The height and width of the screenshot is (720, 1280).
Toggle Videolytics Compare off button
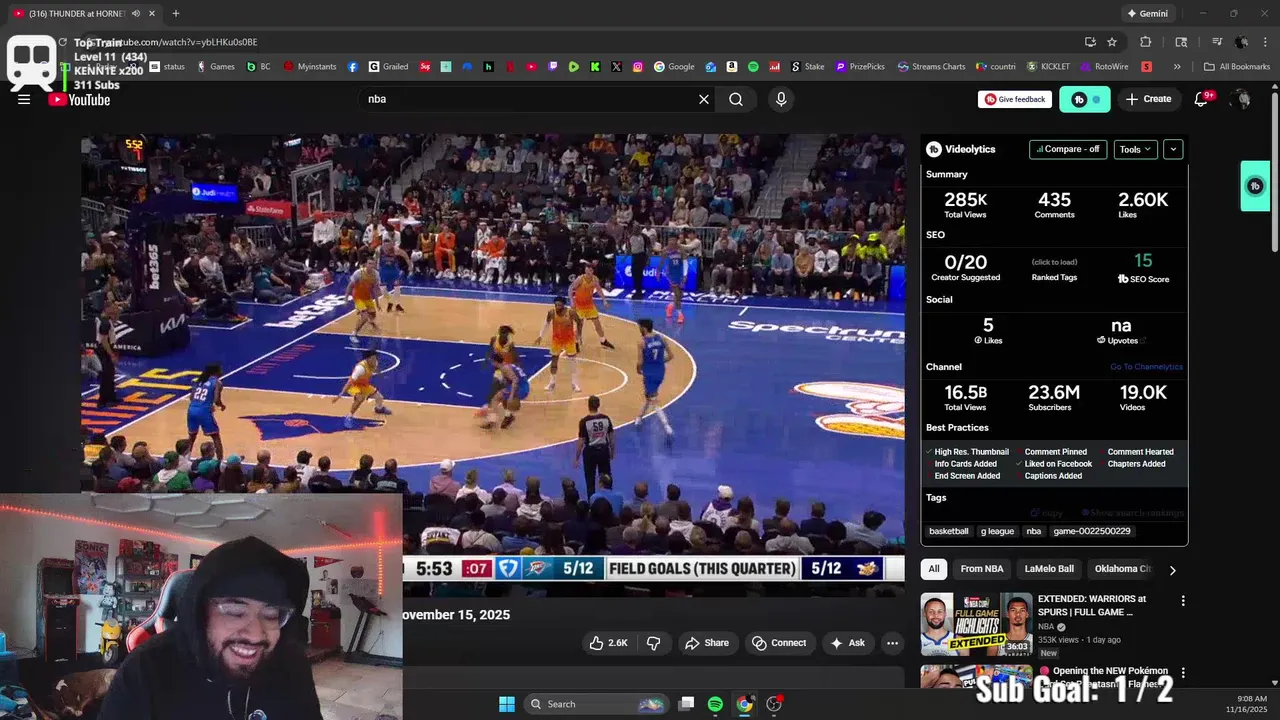pos(1068,149)
